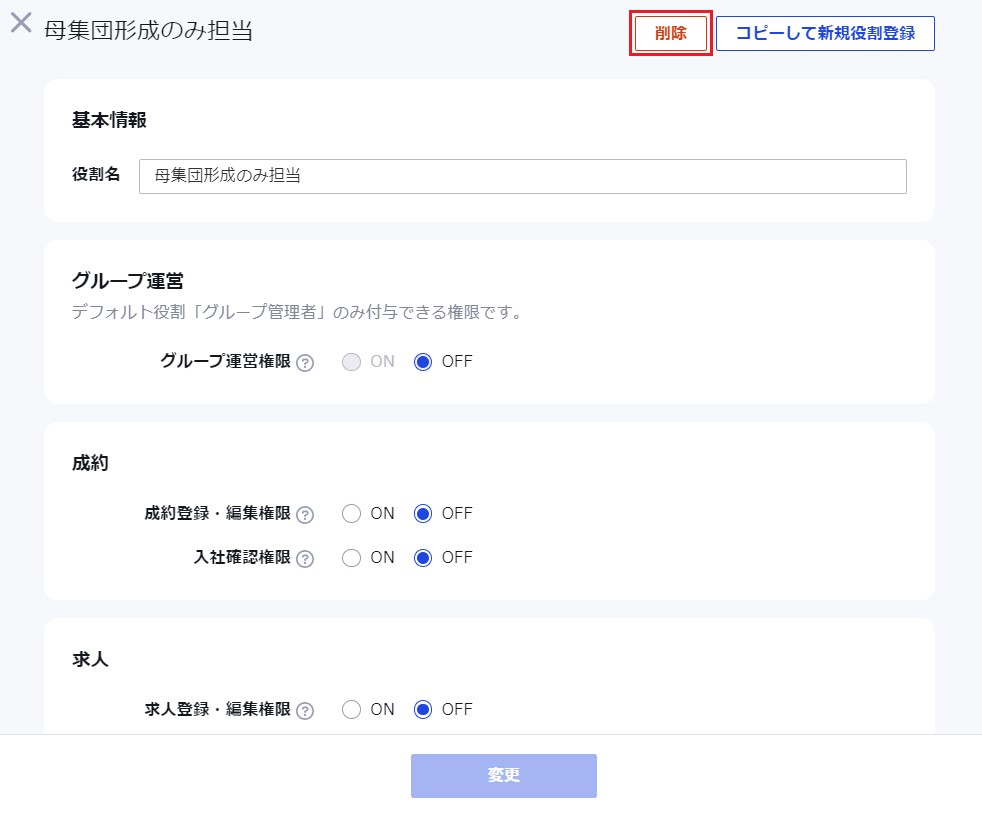Select ON for 求人登録・編集権限
Image resolution: width=982 pixels, height=814 pixels.
(351, 709)
